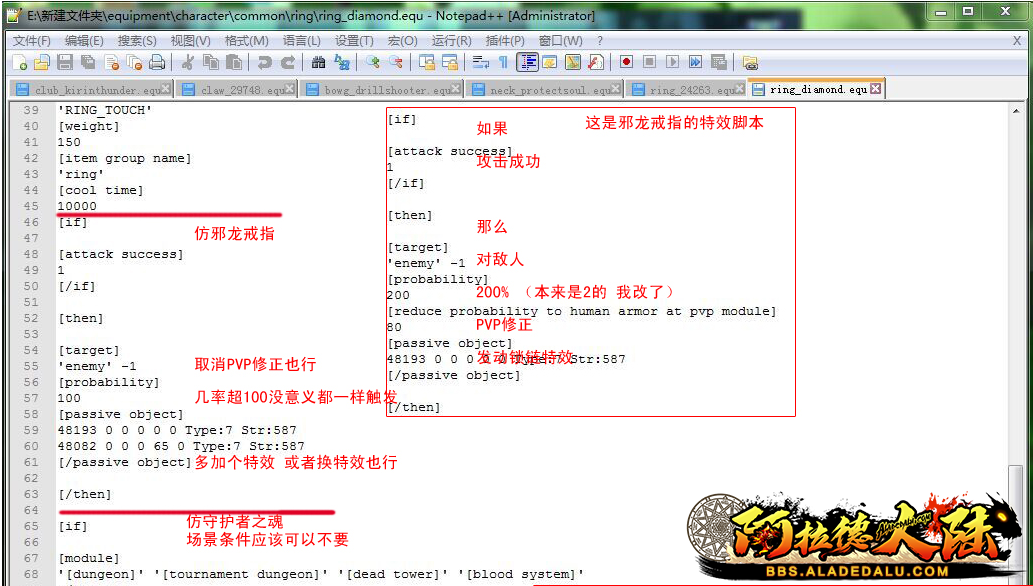Image resolution: width=1033 pixels, height=586 pixels.
Task: Close the claw_29748.equ tab
Action: (x=291, y=89)
